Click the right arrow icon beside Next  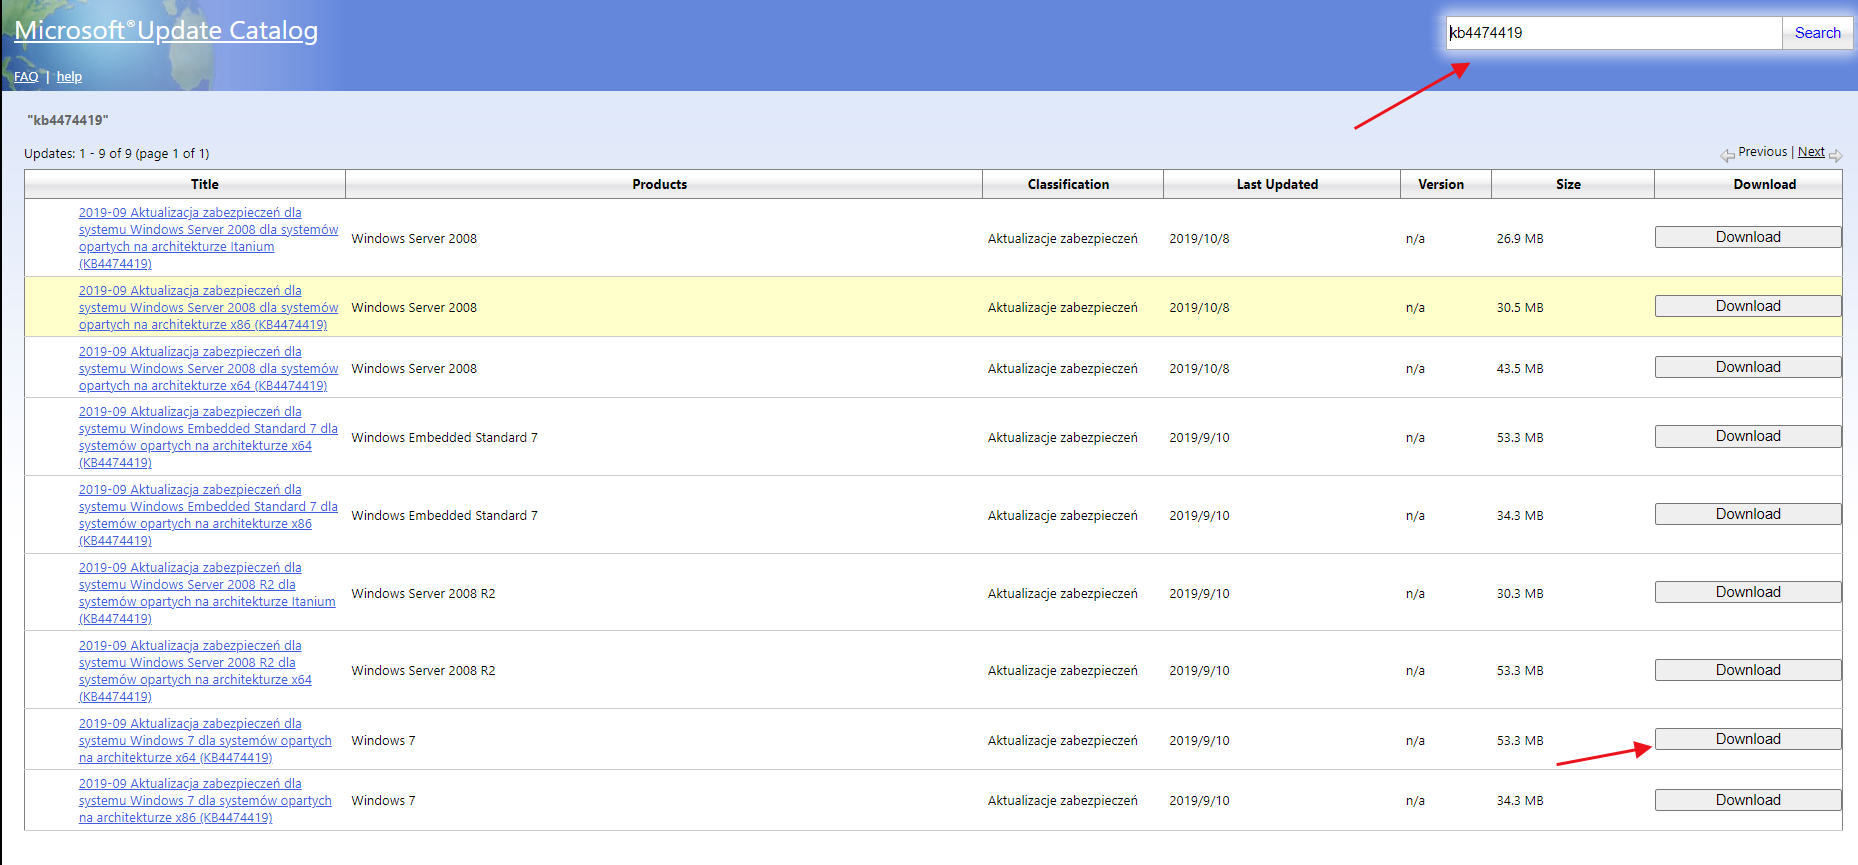click(x=1835, y=155)
